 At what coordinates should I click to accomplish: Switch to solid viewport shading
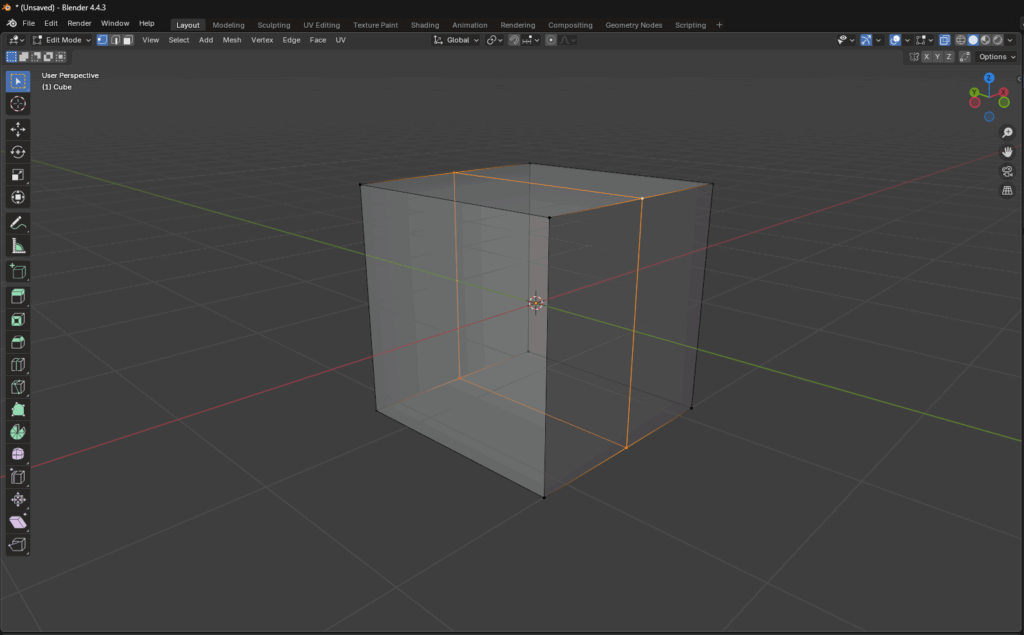(x=973, y=40)
